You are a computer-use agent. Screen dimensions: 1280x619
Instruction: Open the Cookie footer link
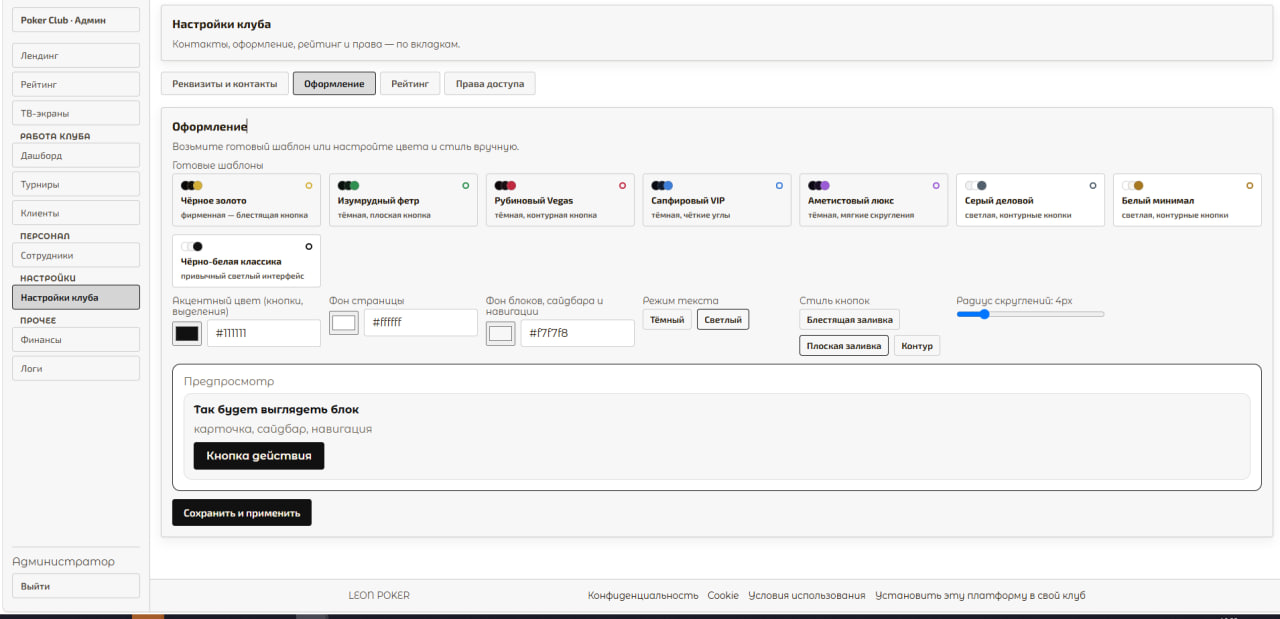coord(723,596)
